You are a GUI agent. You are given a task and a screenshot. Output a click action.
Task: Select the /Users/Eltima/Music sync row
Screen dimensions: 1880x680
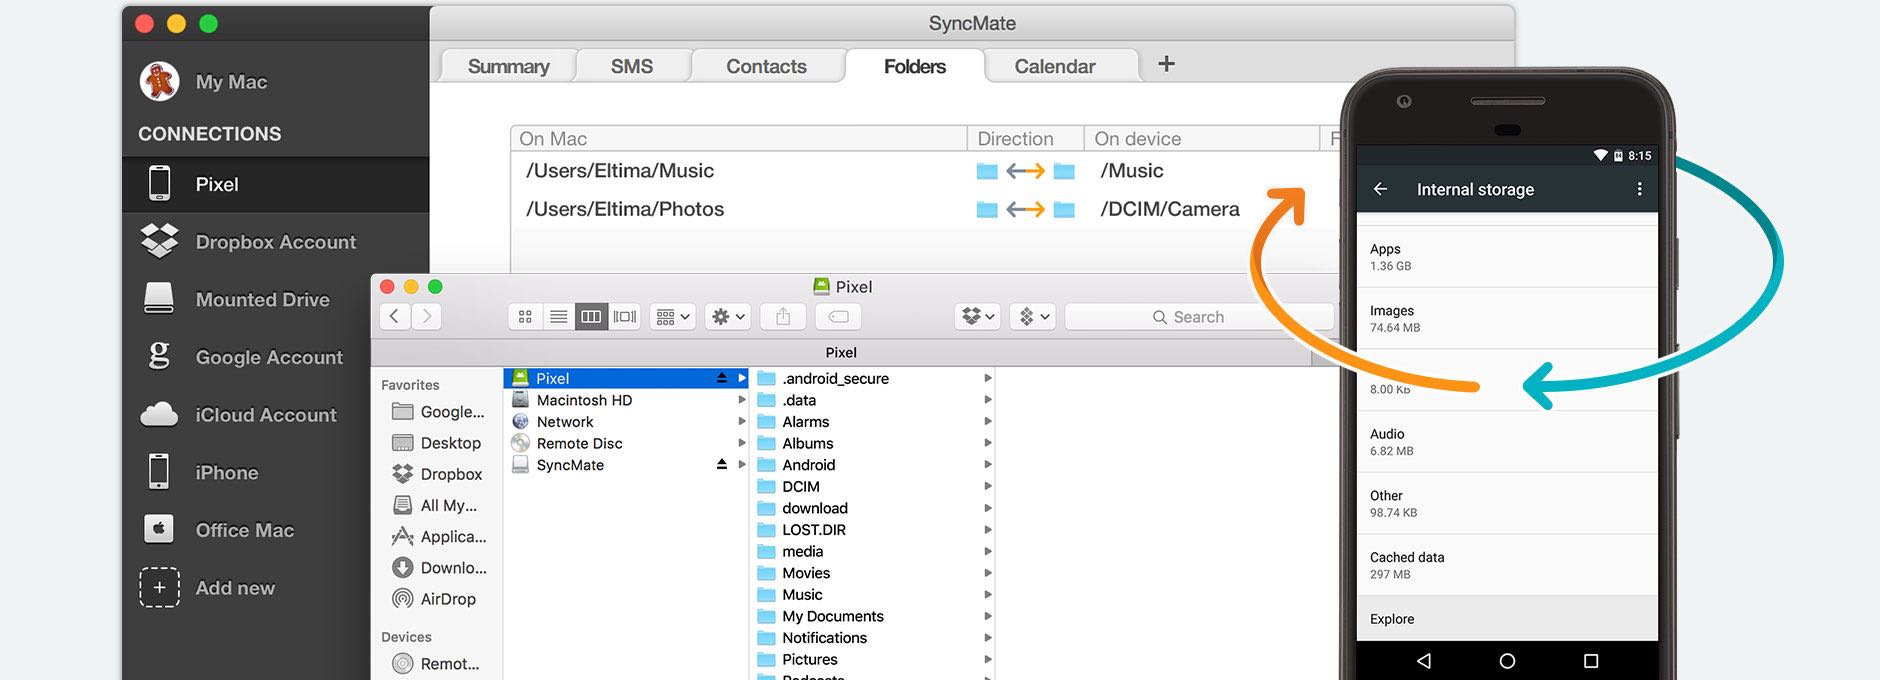click(x=620, y=171)
